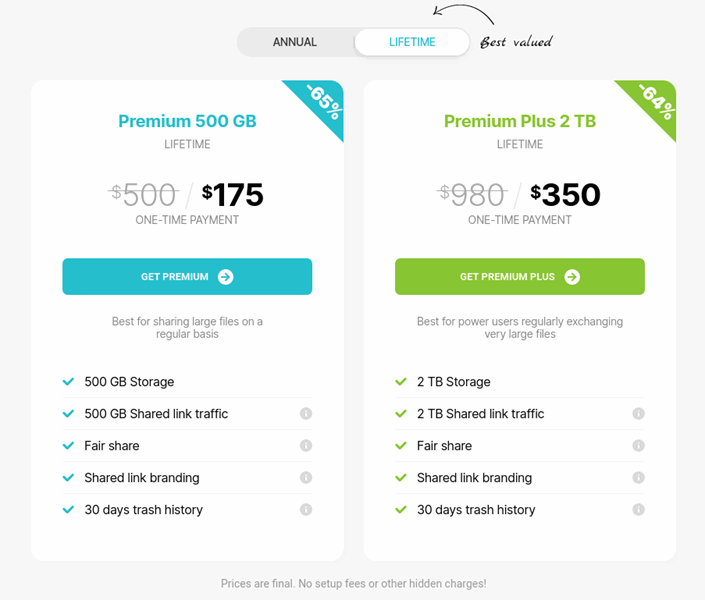Viewport: 705px width, 600px height.
Task: Show info for Premium 30 days trash history
Action: coord(306,510)
